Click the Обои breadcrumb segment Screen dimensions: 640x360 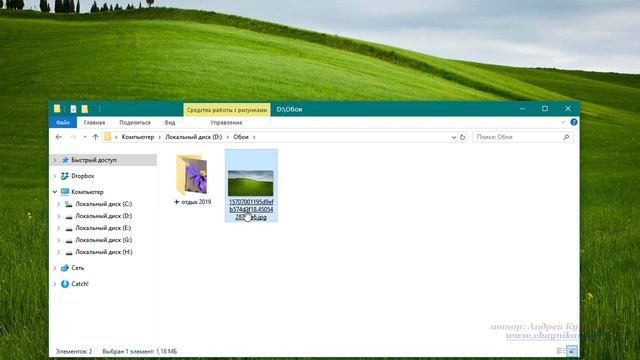pos(241,137)
